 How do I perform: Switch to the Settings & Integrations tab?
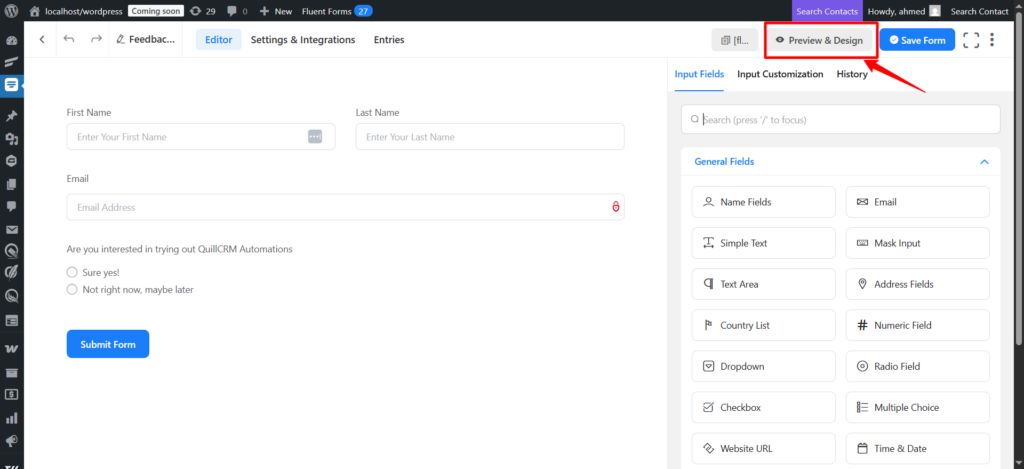[303, 40]
